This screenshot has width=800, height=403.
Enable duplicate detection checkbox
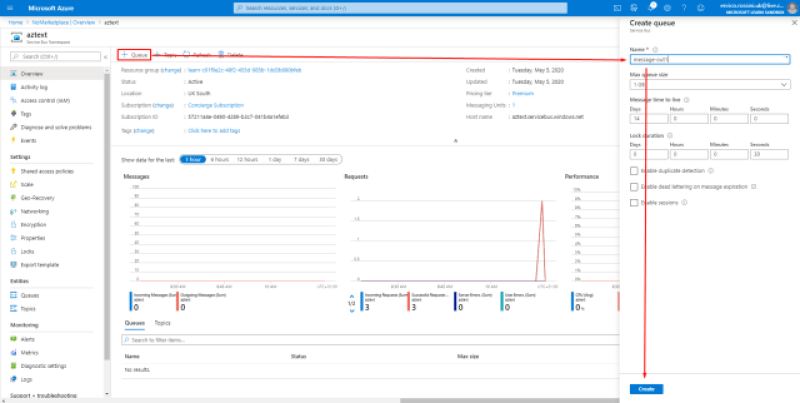(634, 171)
